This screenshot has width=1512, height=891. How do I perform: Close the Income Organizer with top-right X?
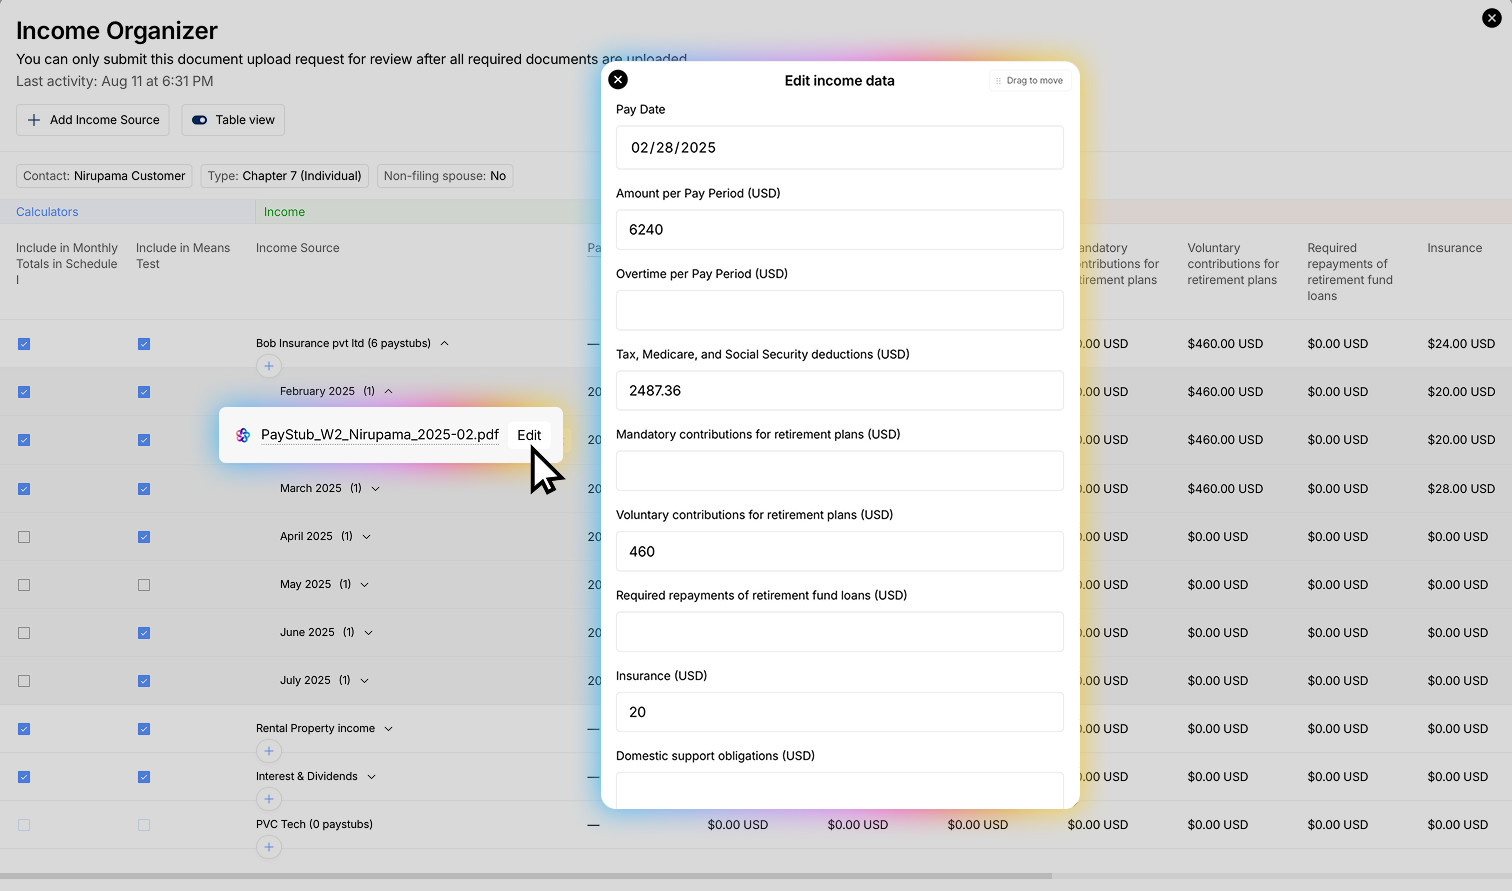point(1491,18)
